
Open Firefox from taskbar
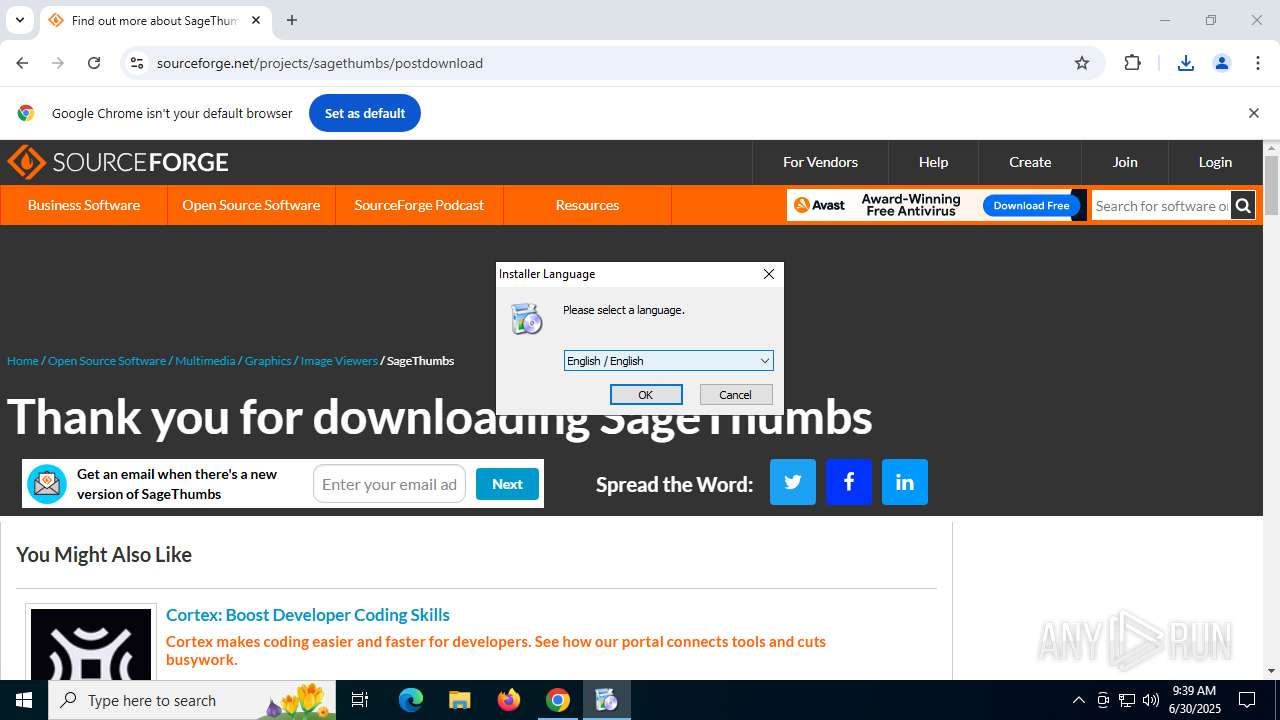(509, 700)
